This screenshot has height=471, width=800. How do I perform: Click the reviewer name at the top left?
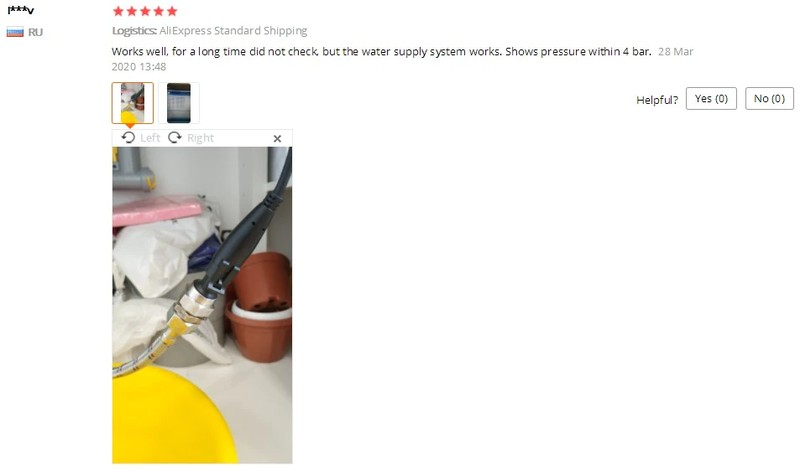pyautogui.click(x=20, y=10)
